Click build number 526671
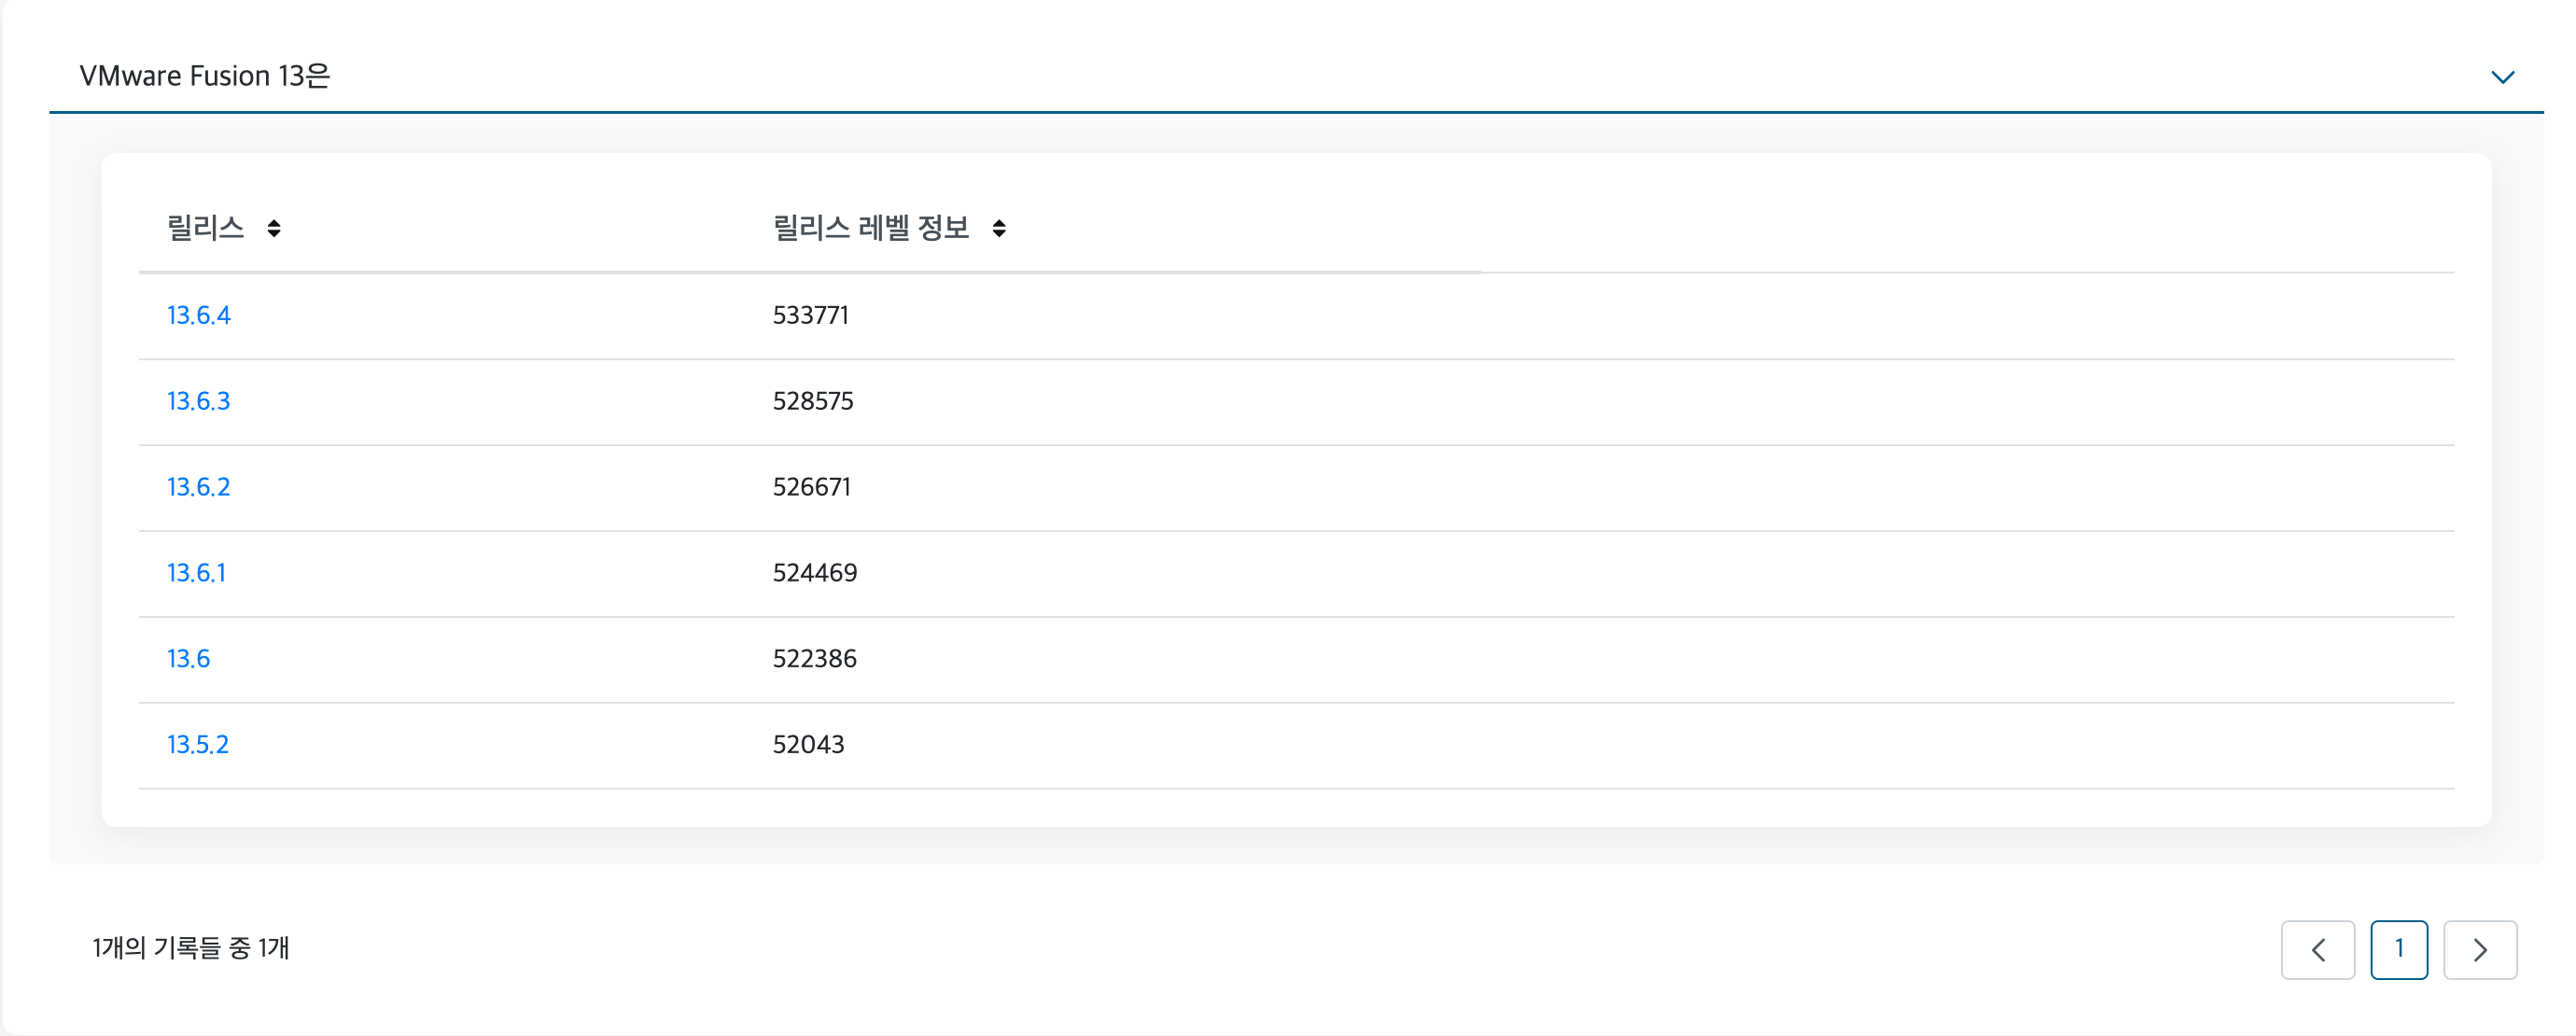This screenshot has width=2576, height=1036. 812,488
